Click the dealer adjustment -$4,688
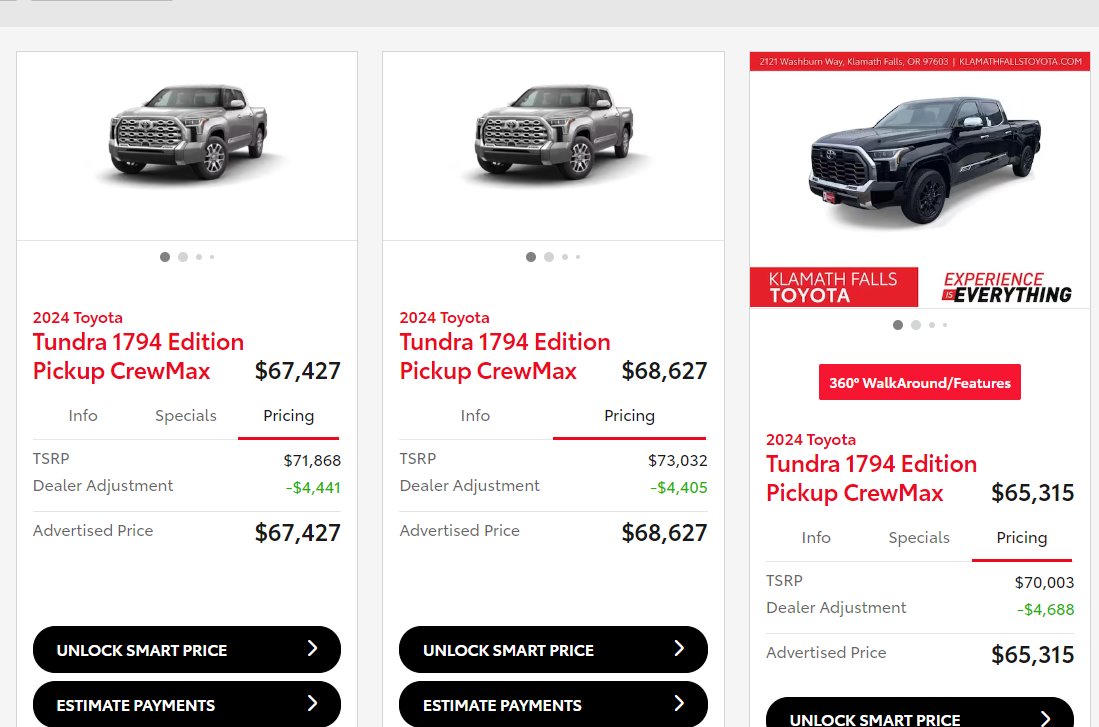This screenshot has height=727, width=1099. 1046,609
